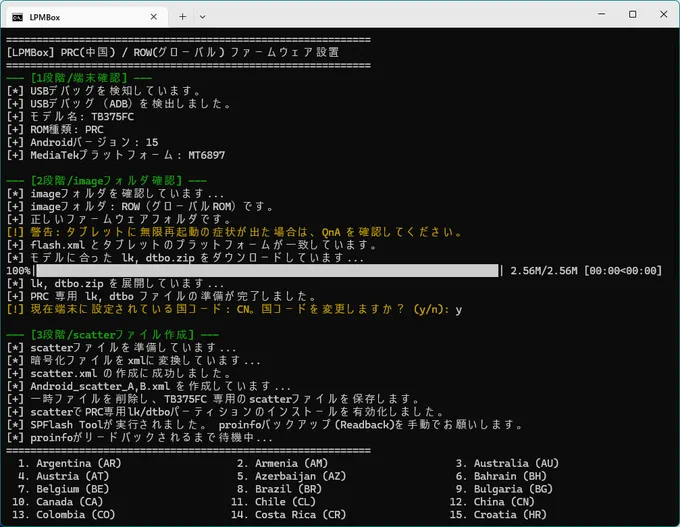Click the 'ROM種類: PRC' line

pos(55,130)
